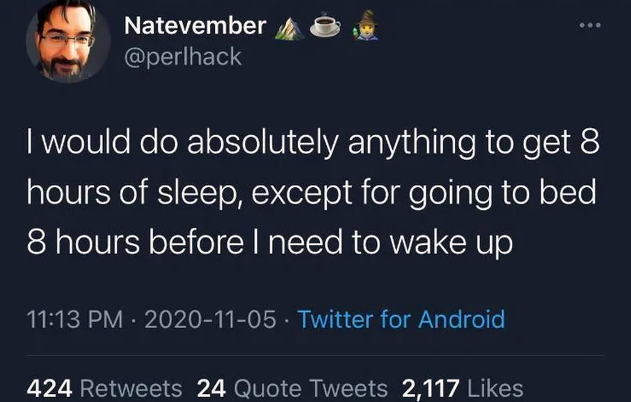Open the Twitter for Android source link

(x=401, y=320)
